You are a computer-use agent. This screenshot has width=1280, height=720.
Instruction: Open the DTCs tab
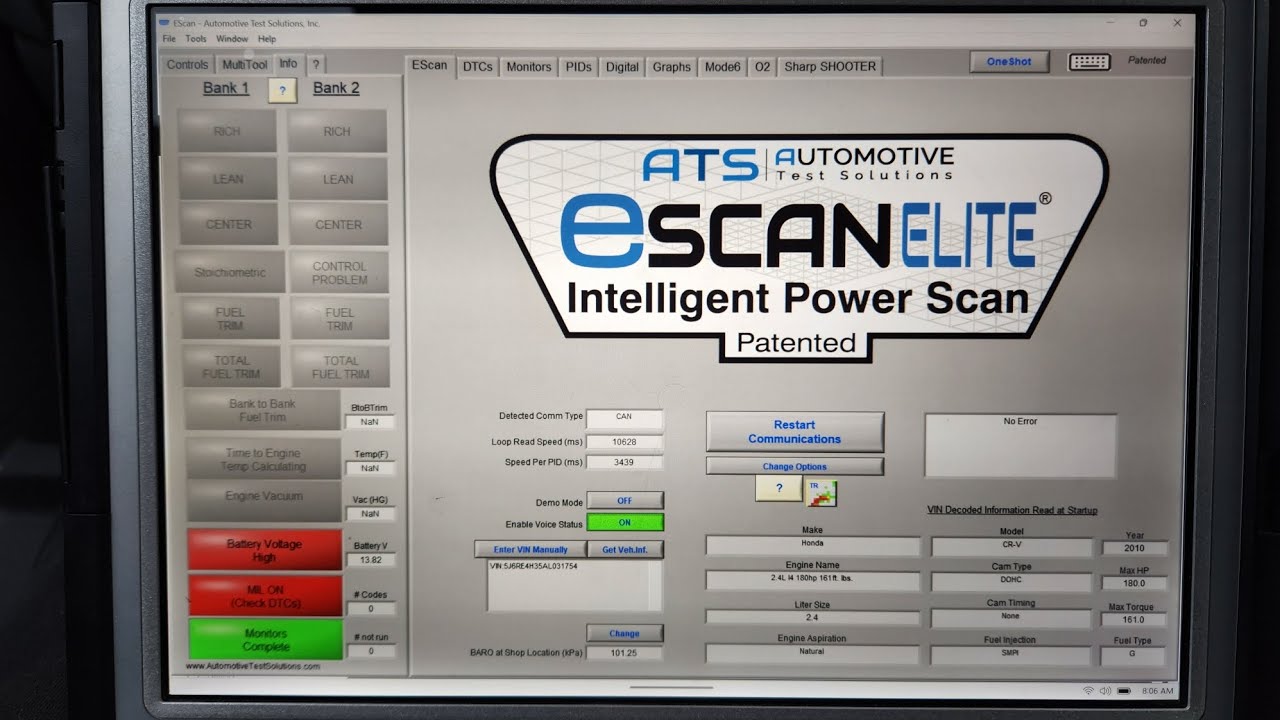[x=477, y=67]
